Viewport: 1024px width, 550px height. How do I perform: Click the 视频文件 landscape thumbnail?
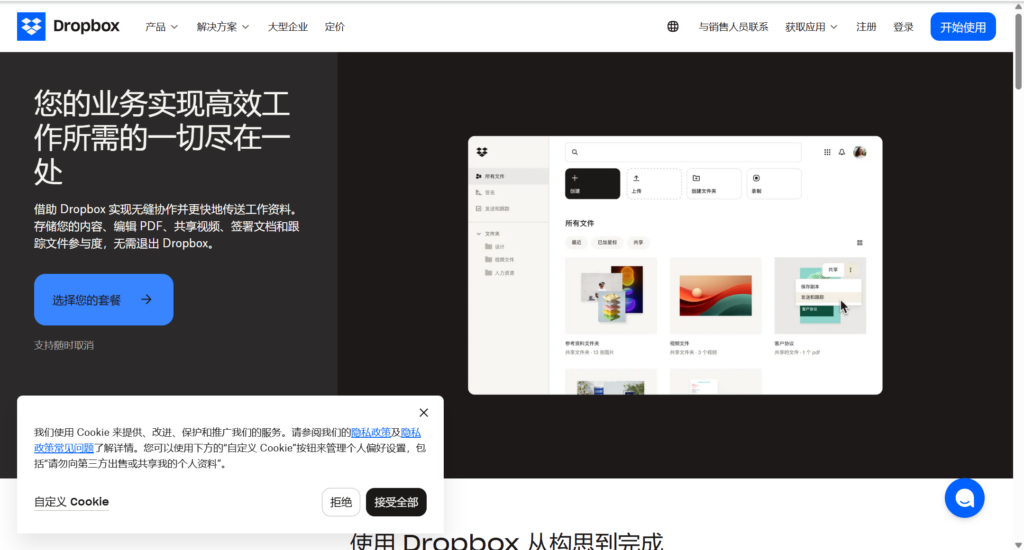[716, 296]
